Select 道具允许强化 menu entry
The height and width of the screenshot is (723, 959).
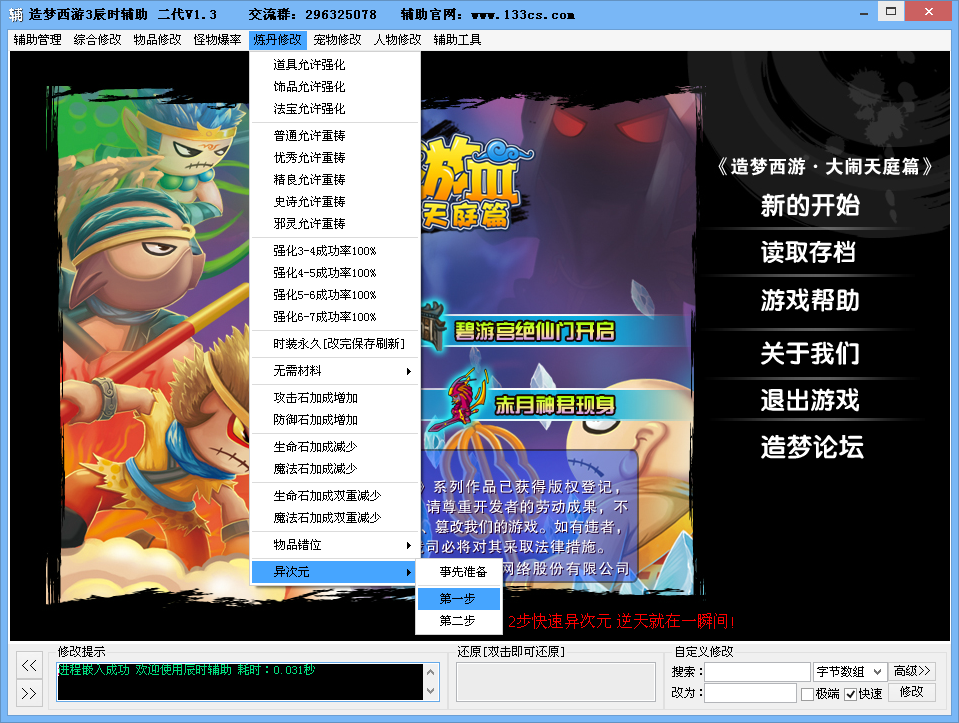tap(335, 65)
